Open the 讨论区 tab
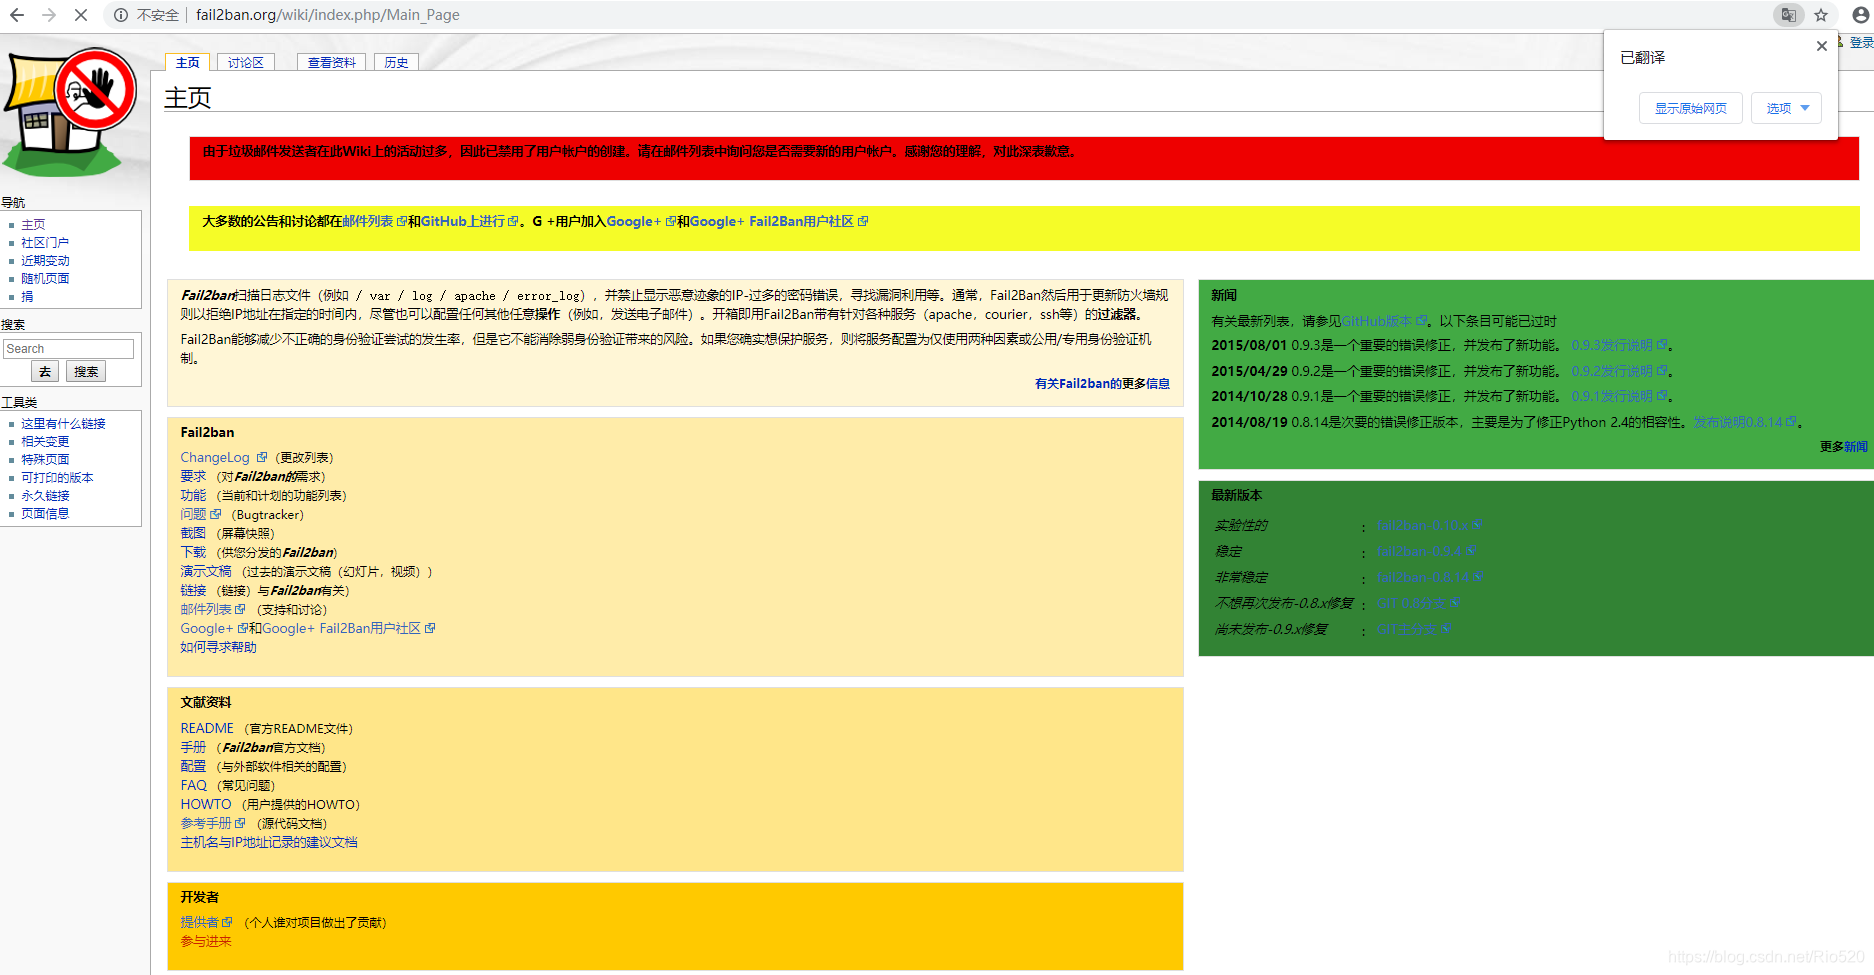The image size is (1874, 975). (245, 62)
